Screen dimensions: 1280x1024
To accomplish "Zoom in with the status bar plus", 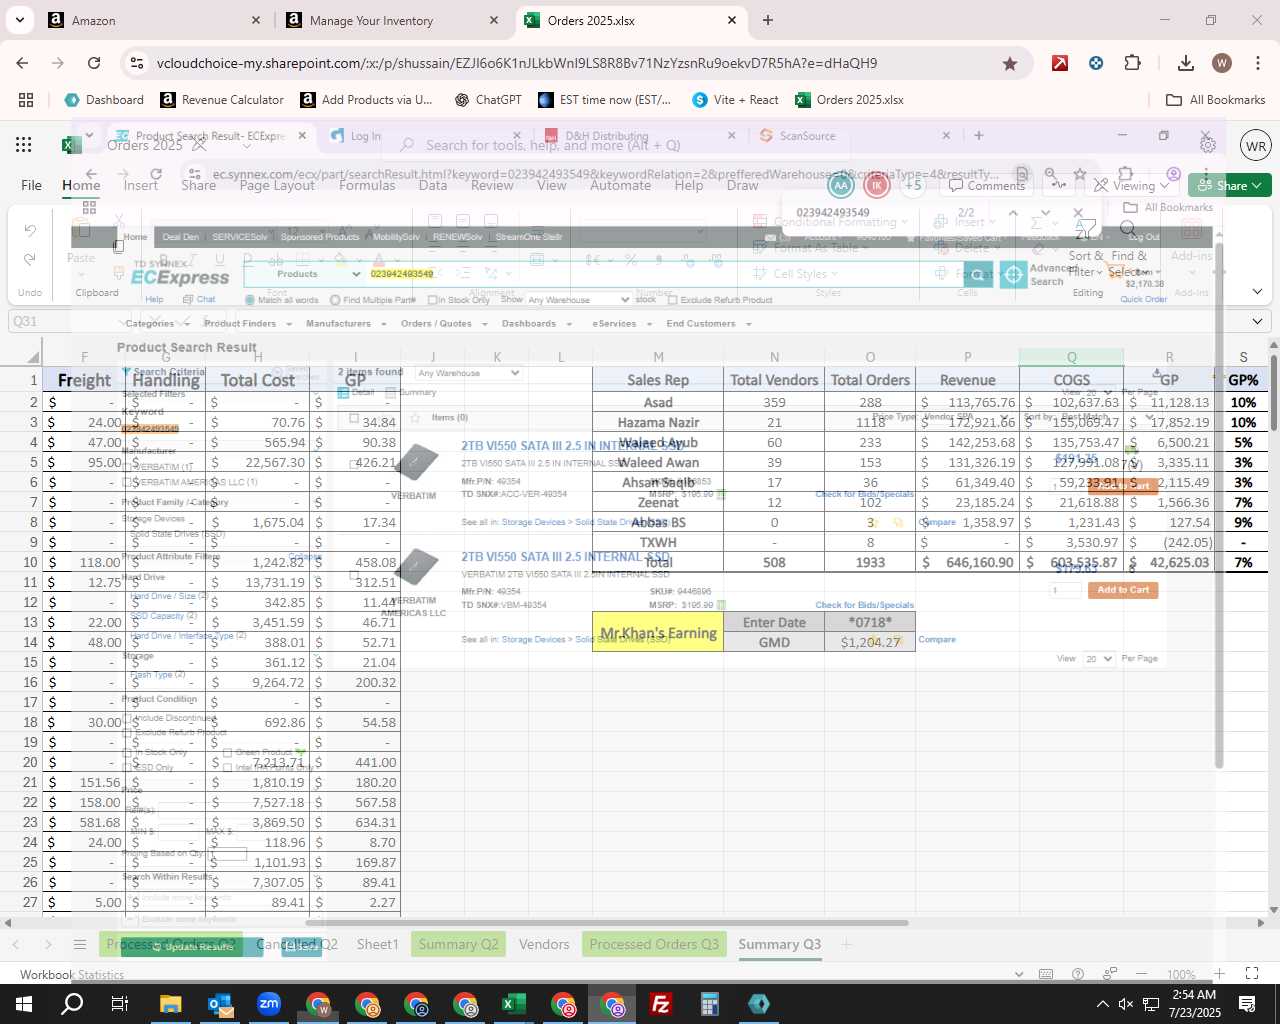I will tap(1219, 974).
